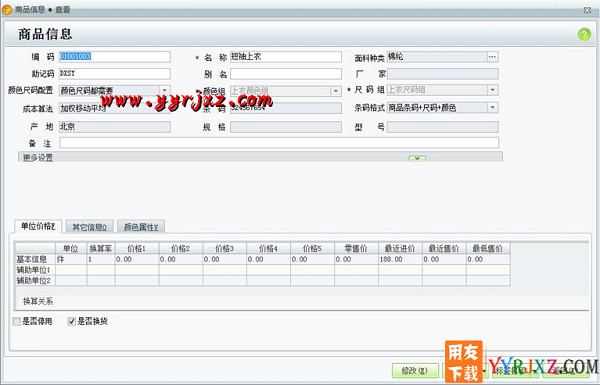Expand the 更多设置 chevron arrow
Image resolution: width=600 pixels, height=385 pixels.
click(x=417, y=158)
